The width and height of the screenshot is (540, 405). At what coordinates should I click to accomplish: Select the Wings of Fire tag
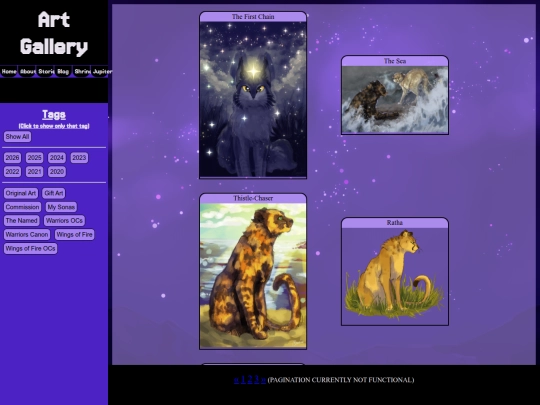74,235
